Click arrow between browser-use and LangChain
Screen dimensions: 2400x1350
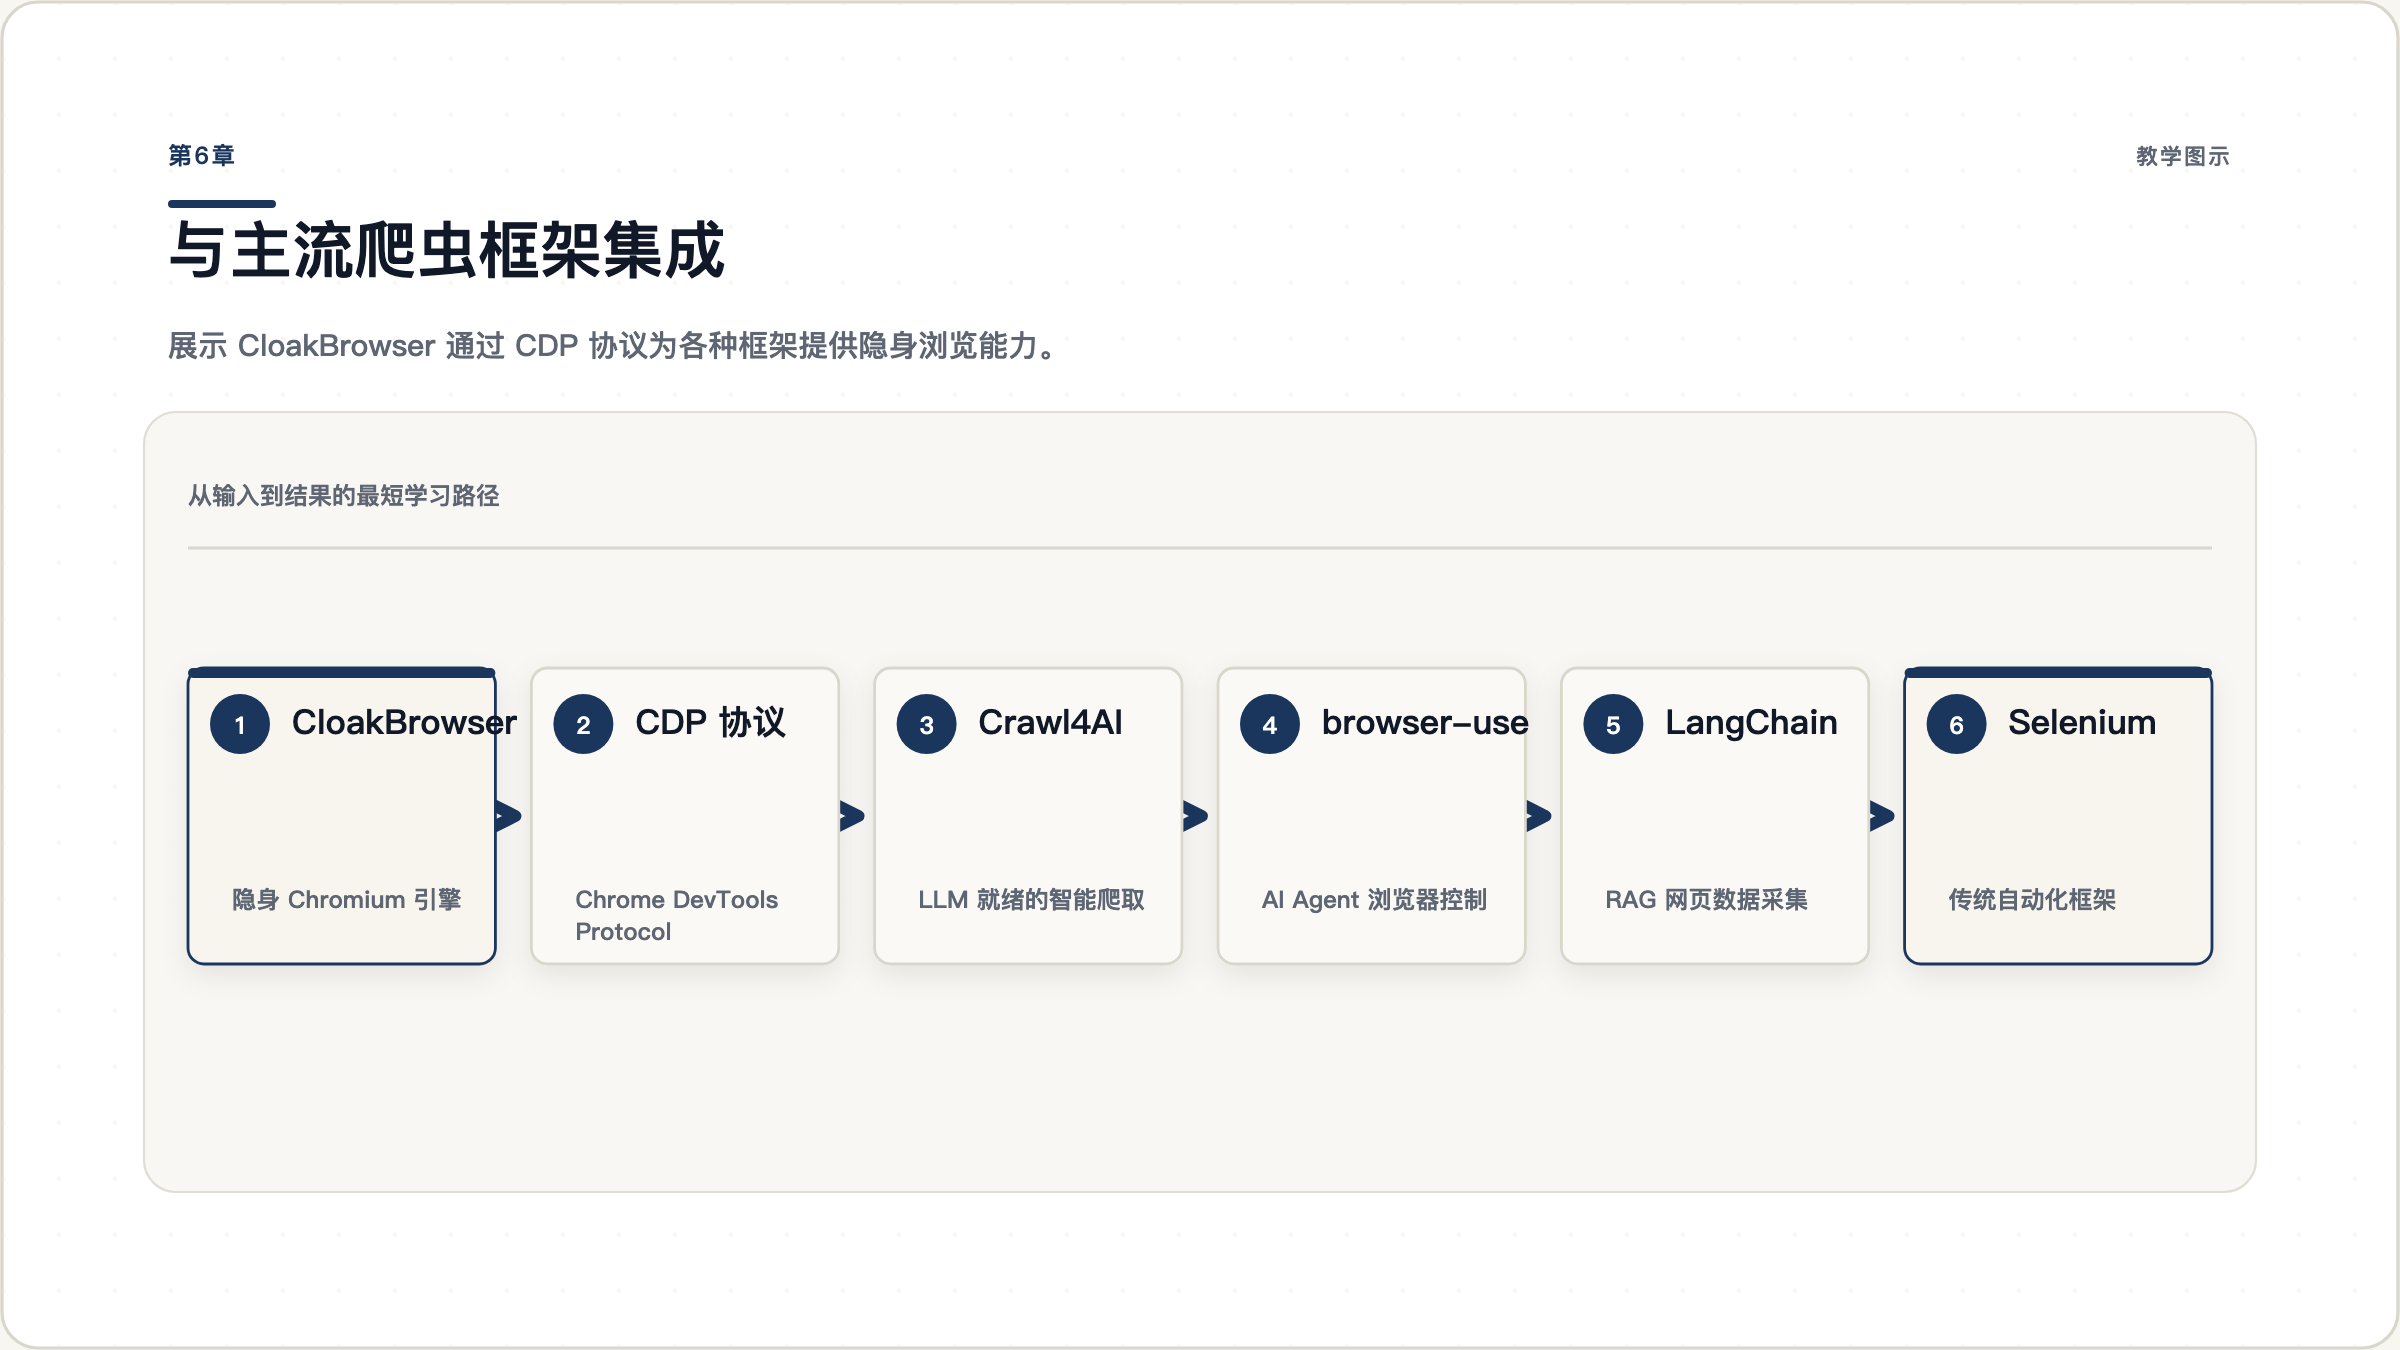coord(1539,816)
